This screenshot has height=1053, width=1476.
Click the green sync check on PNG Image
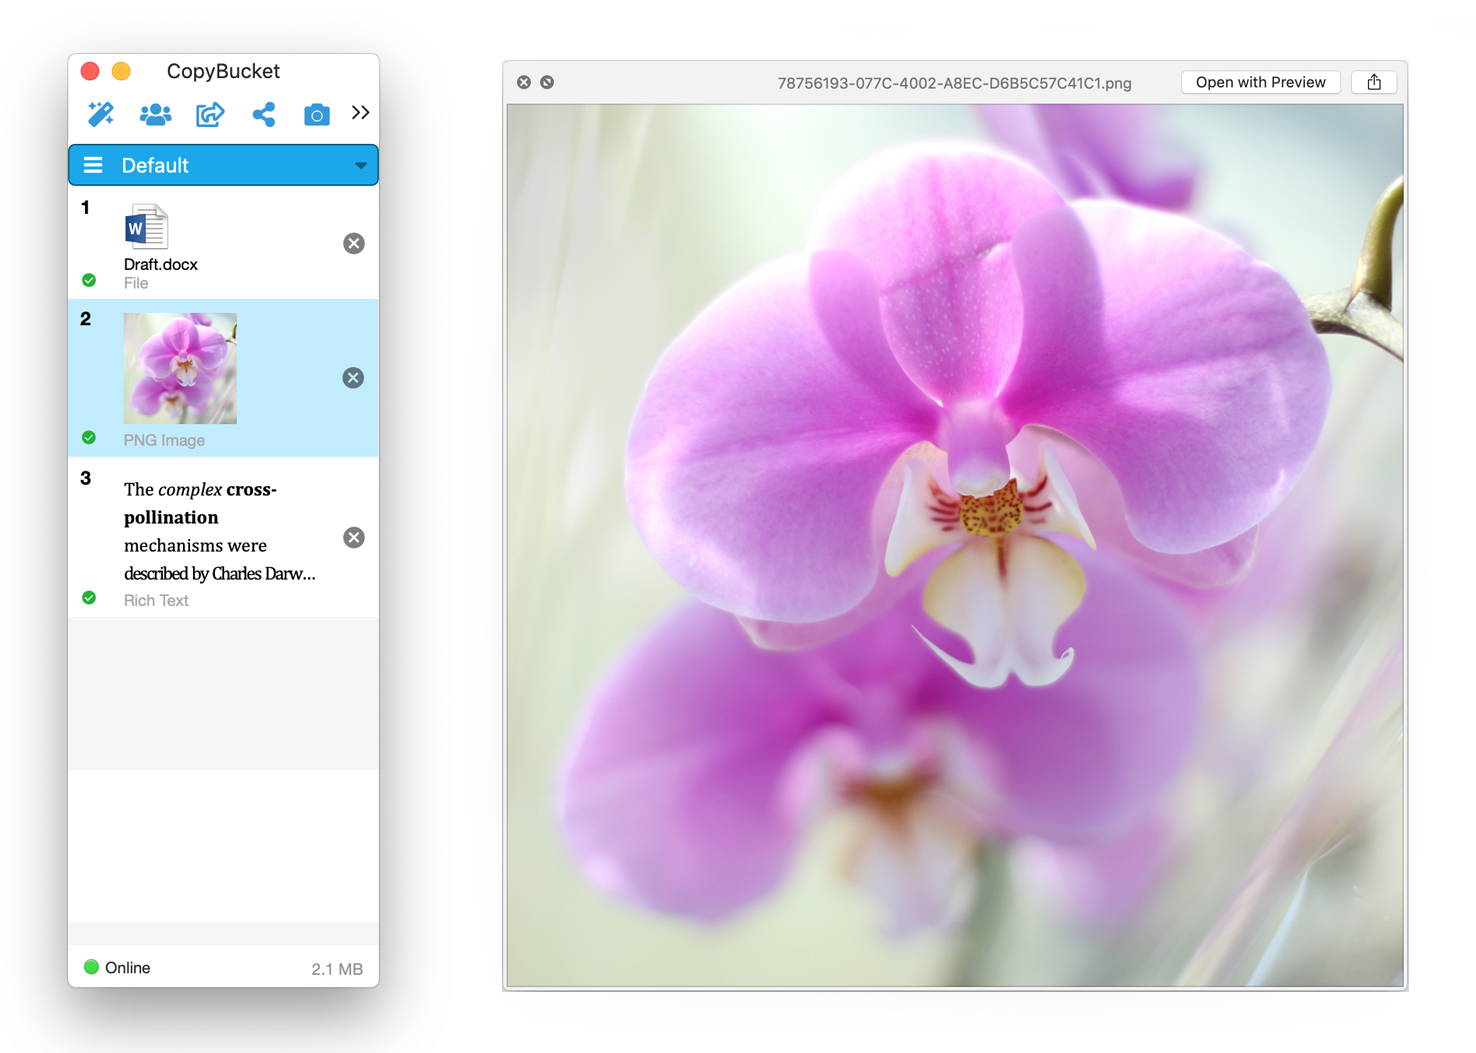[89, 437]
